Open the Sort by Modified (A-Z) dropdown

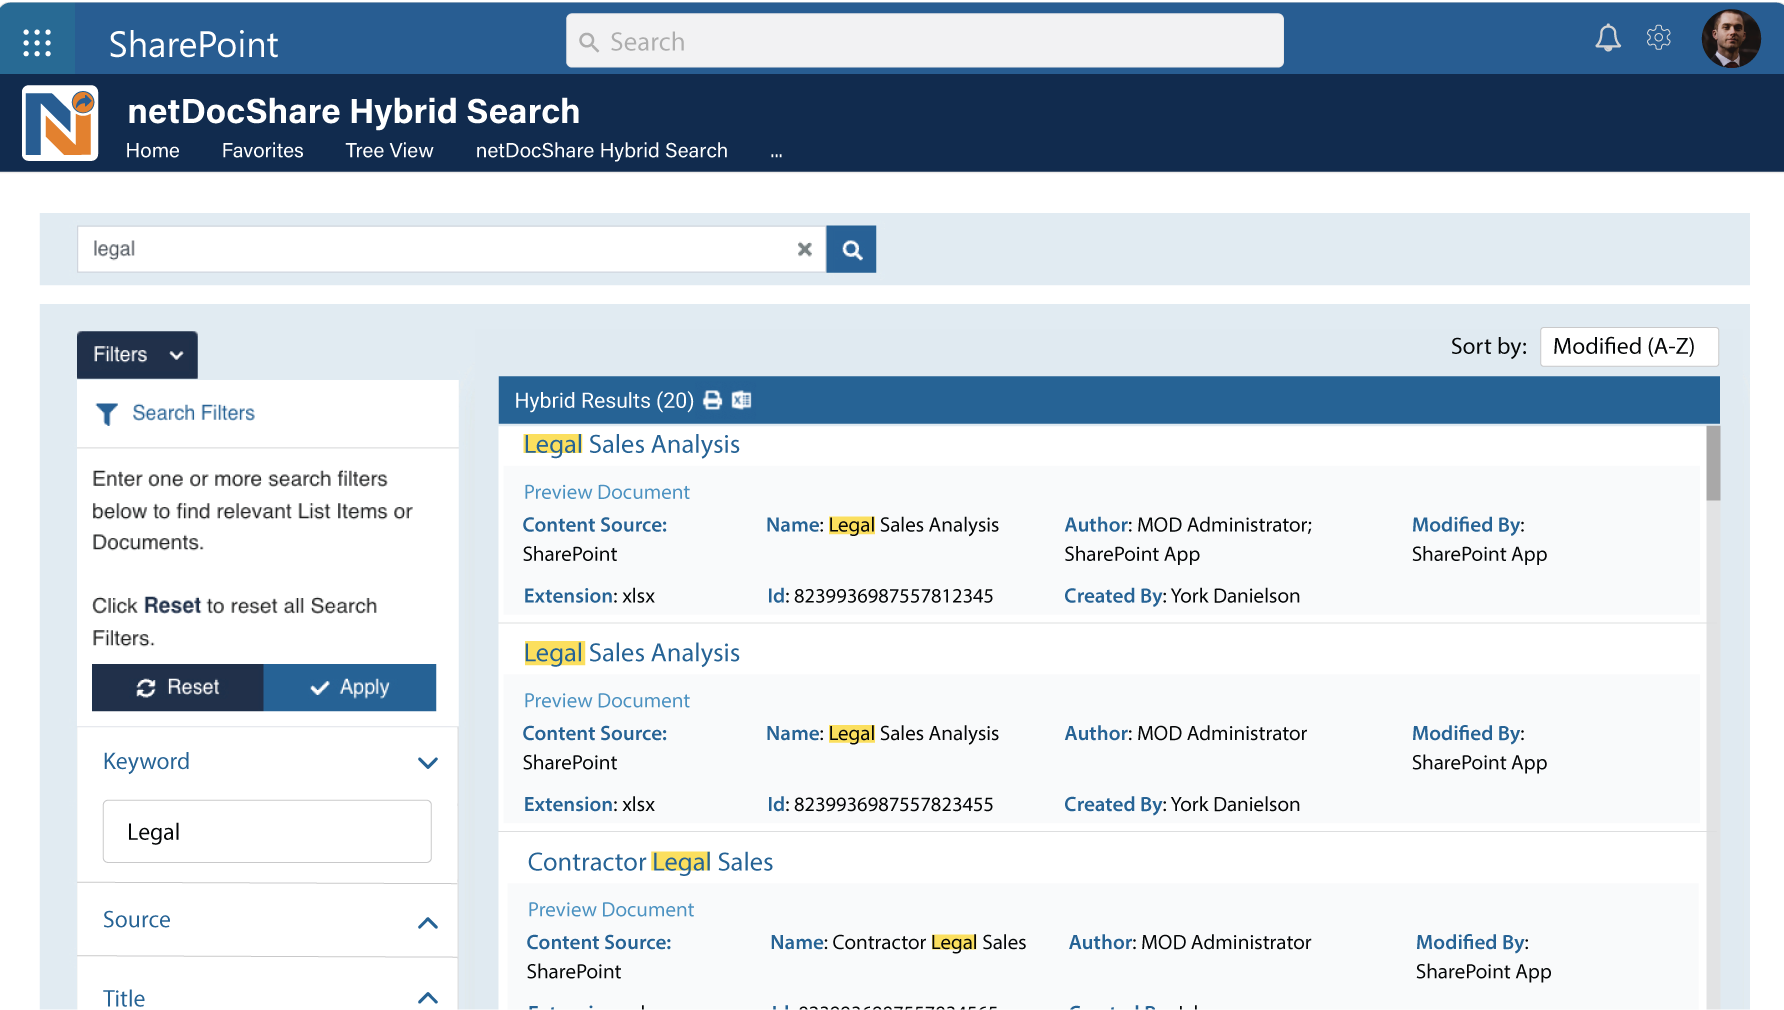1629,347
